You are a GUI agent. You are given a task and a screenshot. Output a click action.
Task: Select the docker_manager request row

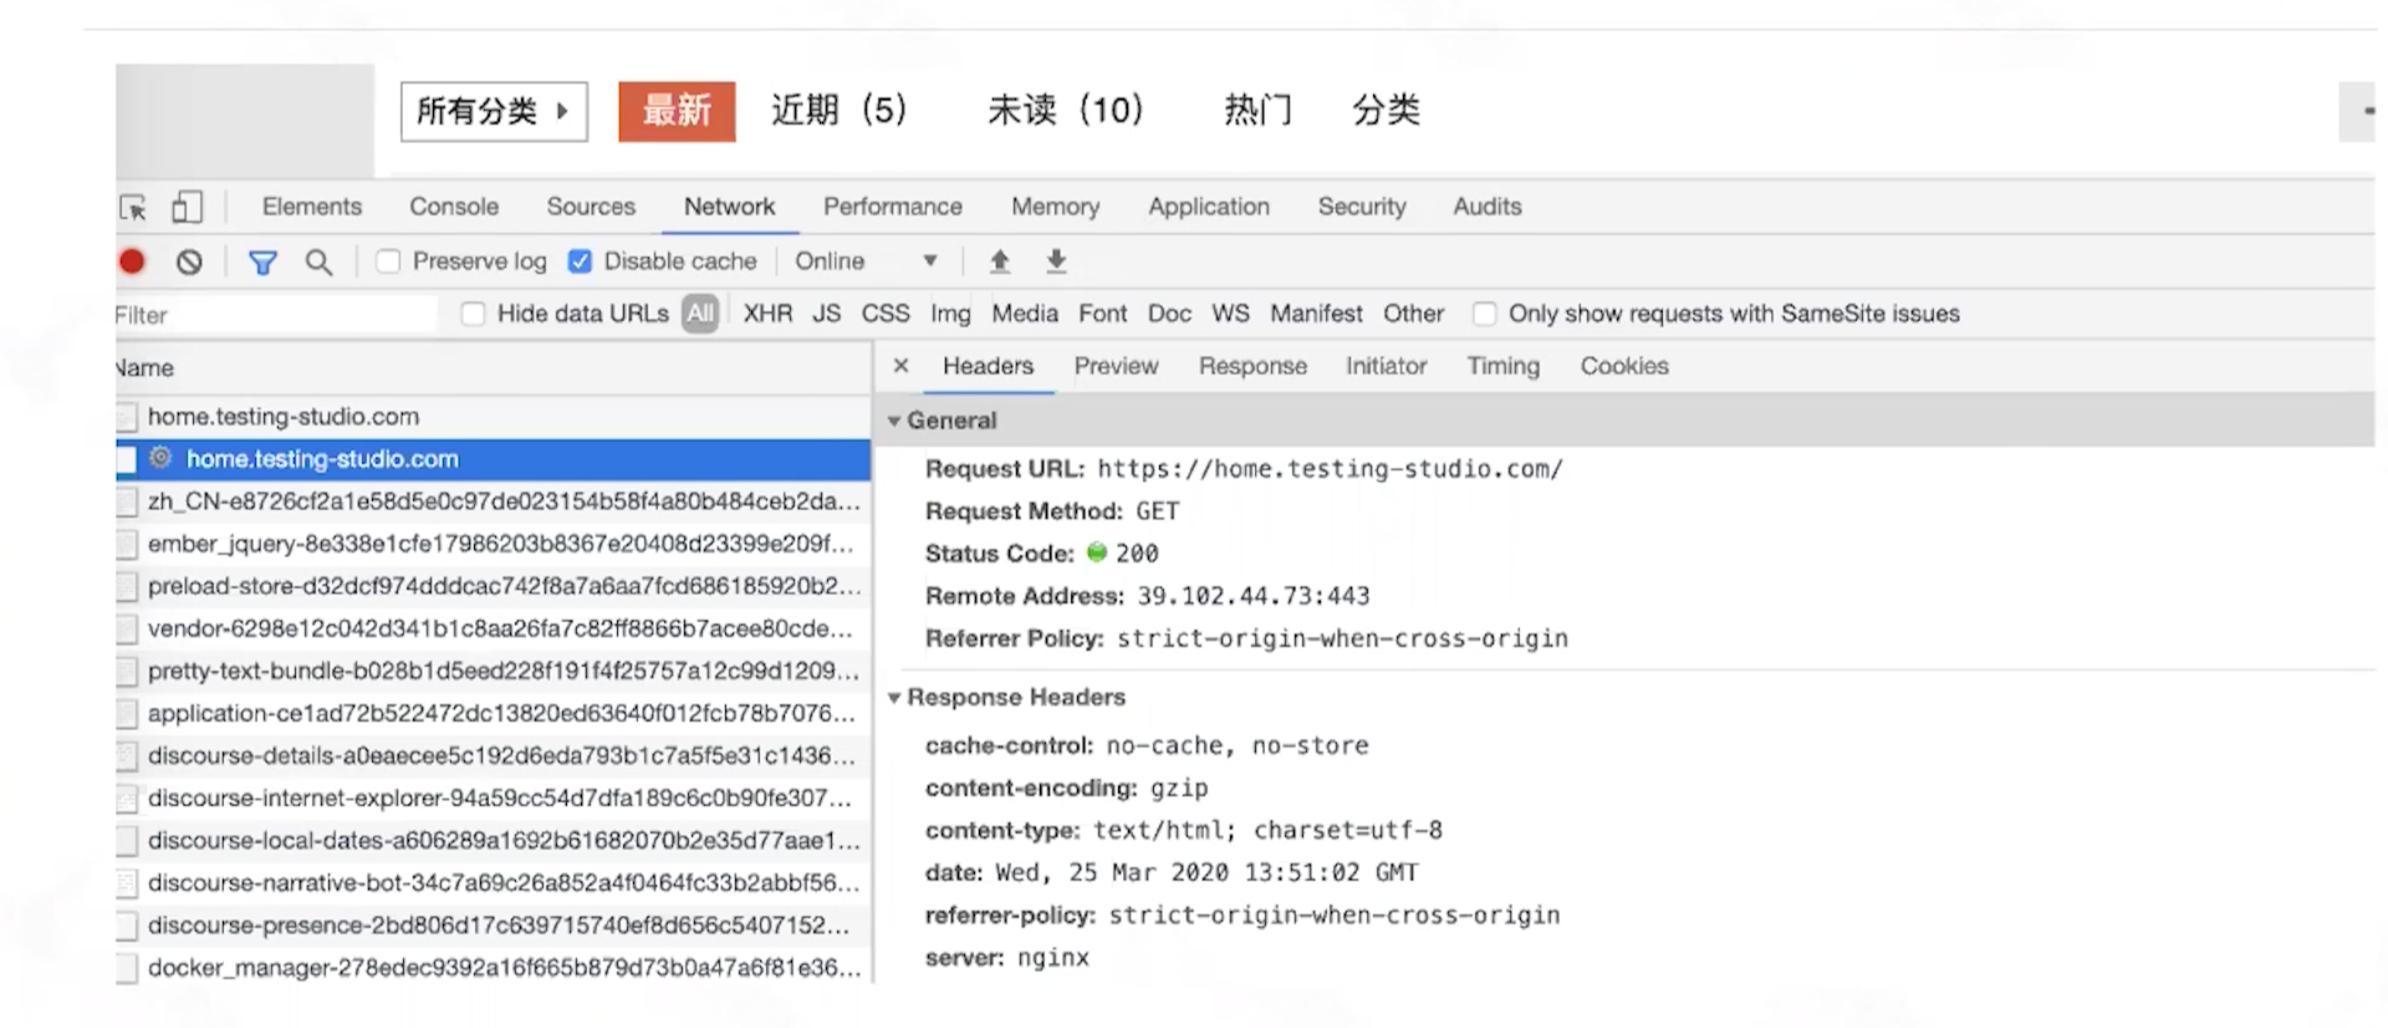coord(493,968)
